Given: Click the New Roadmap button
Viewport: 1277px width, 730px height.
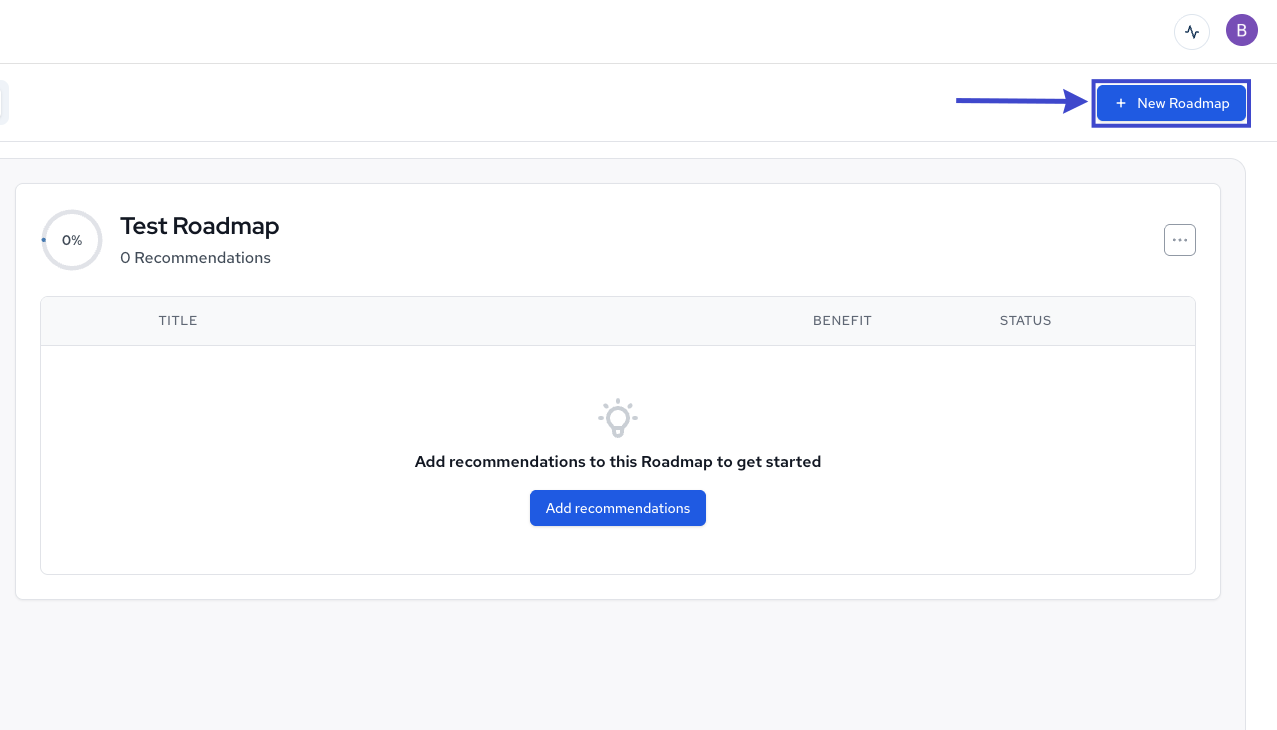Looking at the screenshot, I should (x=1171, y=103).
